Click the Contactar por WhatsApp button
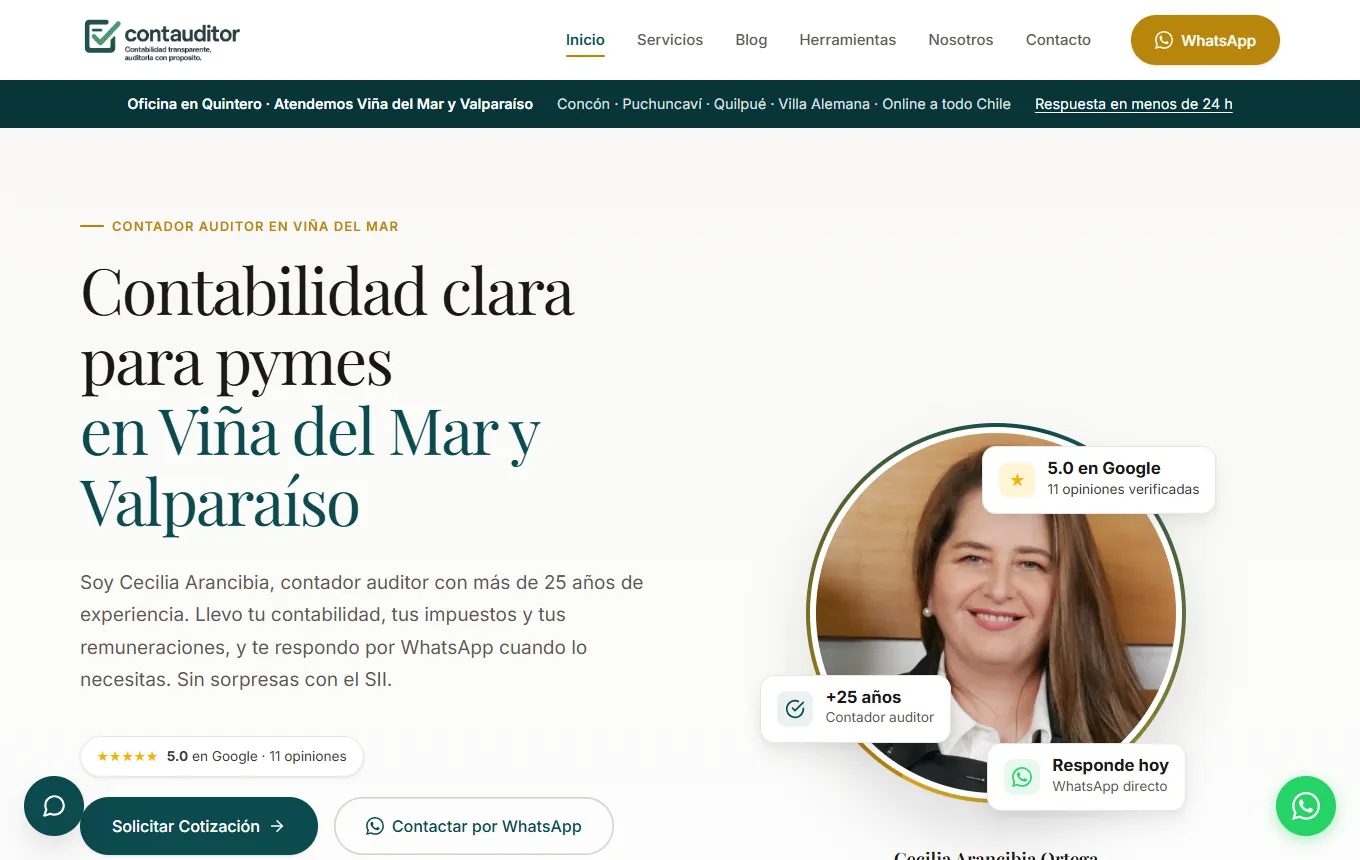 pos(473,826)
